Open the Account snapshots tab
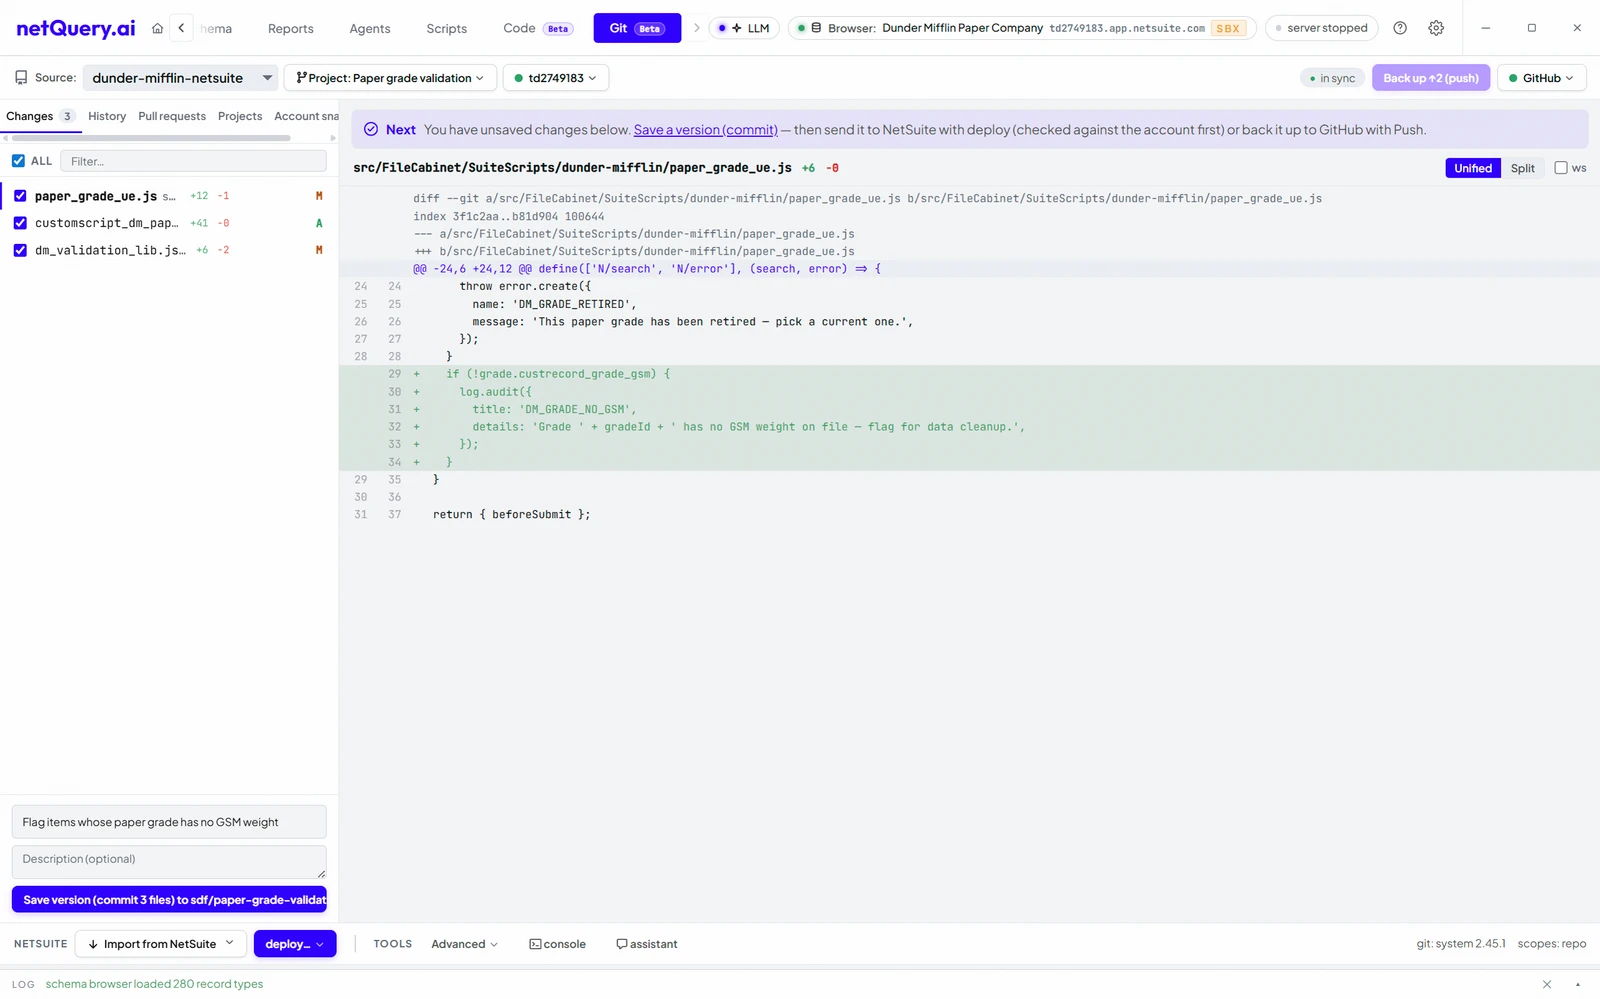 coord(306,116)
